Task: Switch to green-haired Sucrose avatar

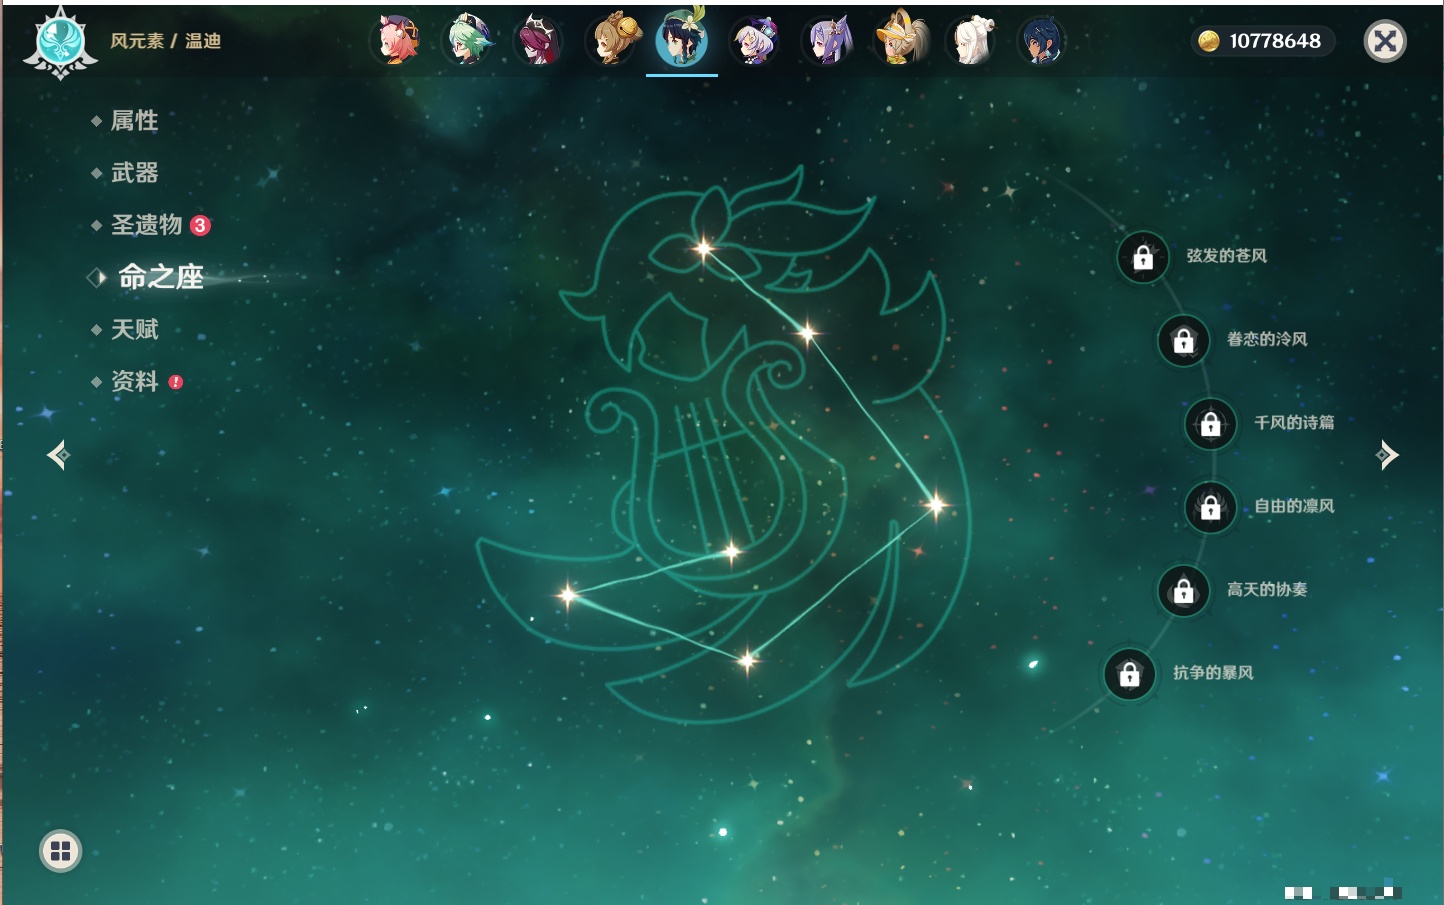Action: (x=468, y=41)
